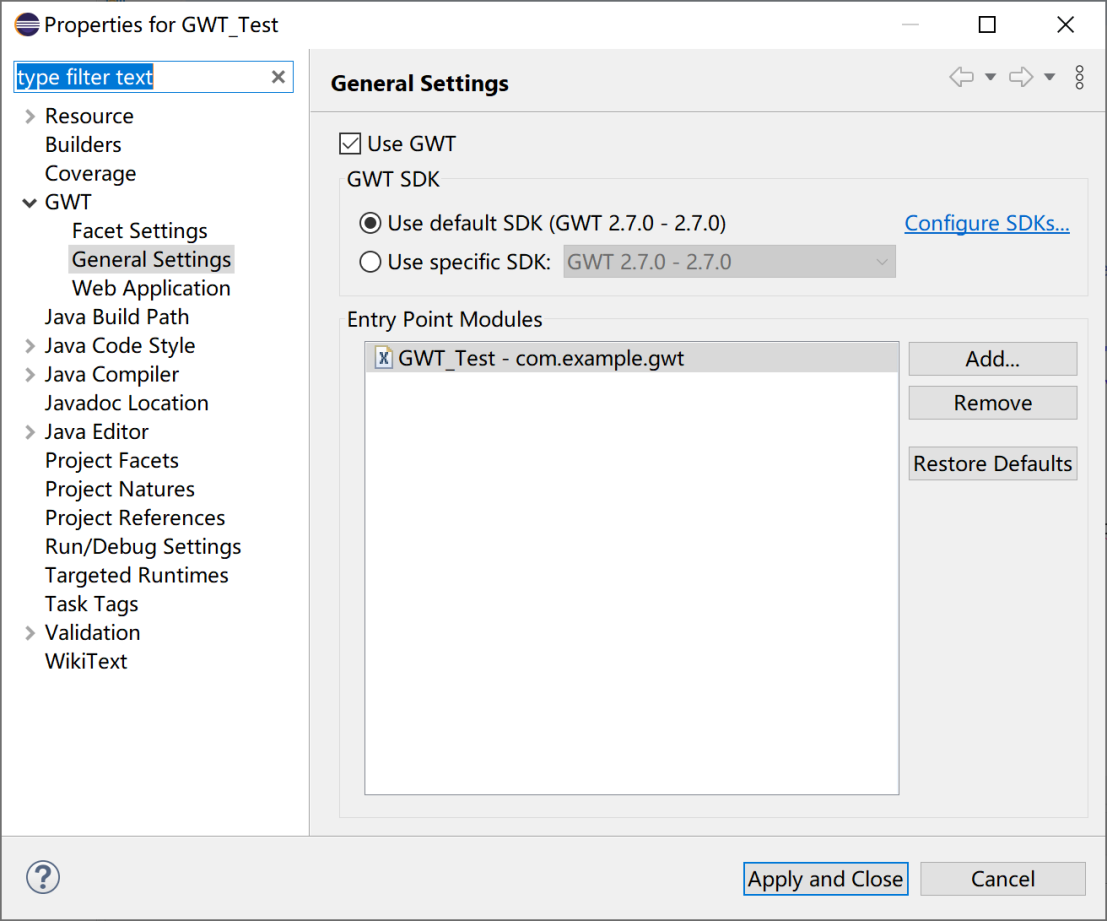Click the Add entry point module button

tap(992, 359)
